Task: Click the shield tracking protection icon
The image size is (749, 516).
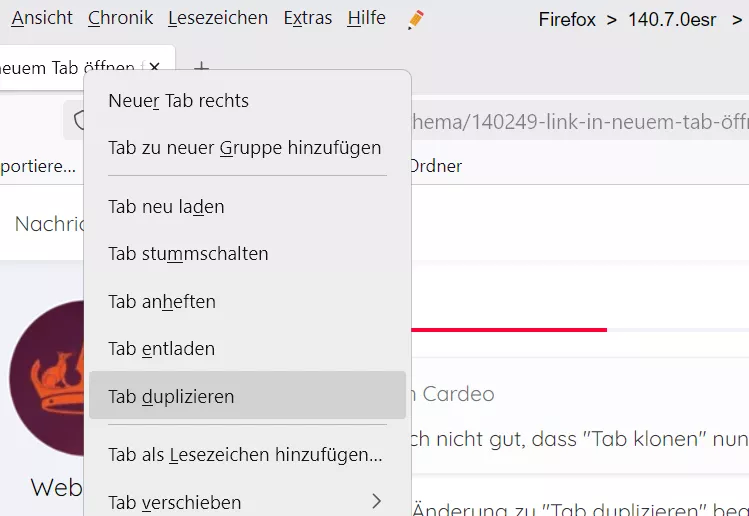Action: click(79, 120)
